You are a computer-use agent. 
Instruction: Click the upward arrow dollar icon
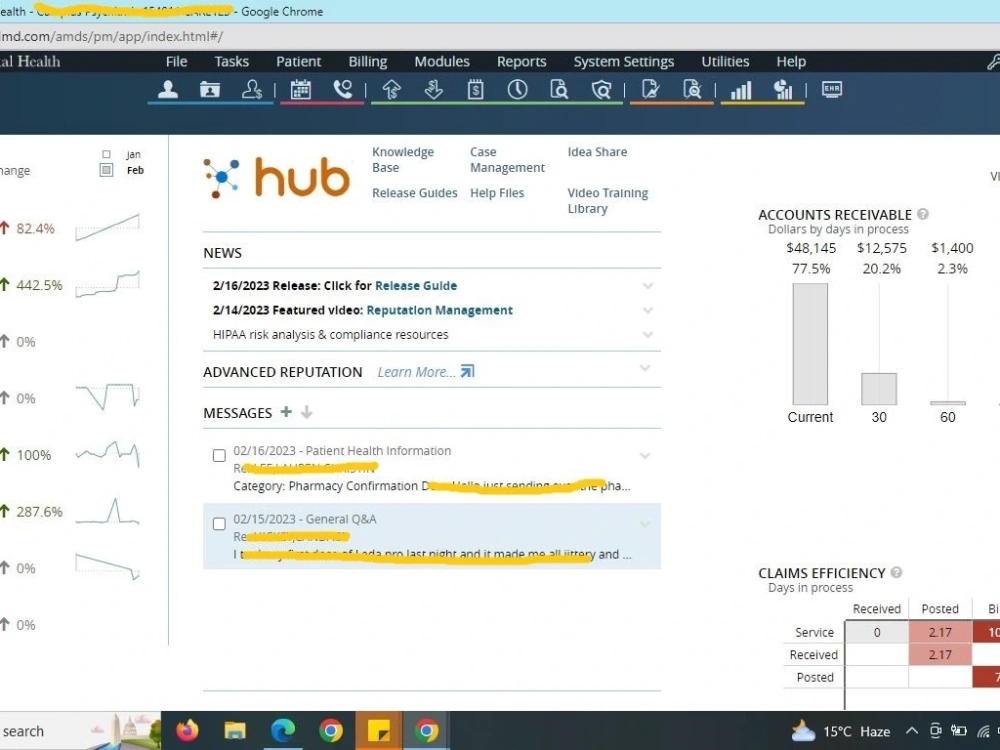[392, 89]
